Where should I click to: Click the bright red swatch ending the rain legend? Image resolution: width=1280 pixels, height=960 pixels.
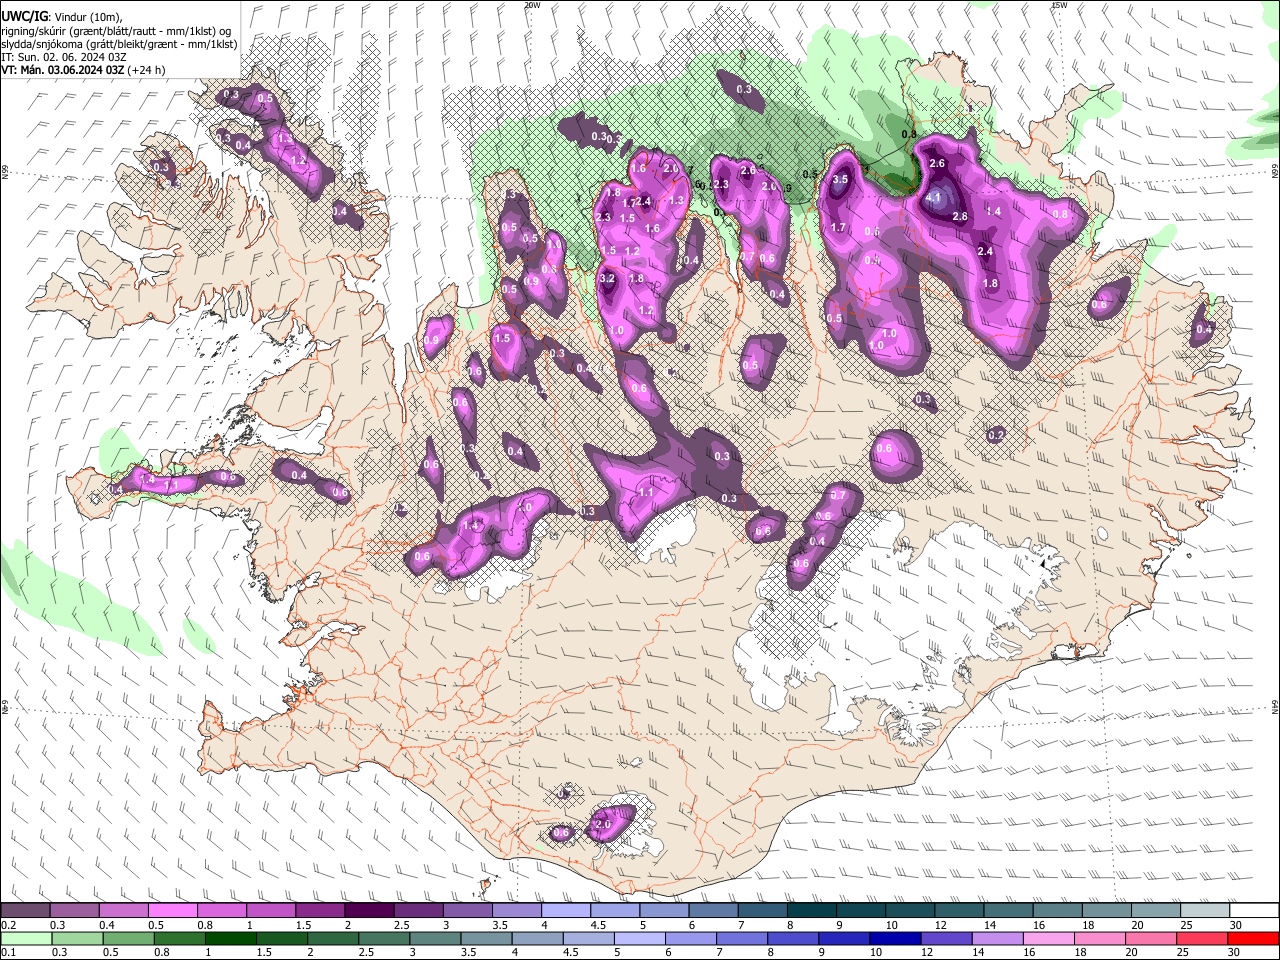coord(1254,938)
